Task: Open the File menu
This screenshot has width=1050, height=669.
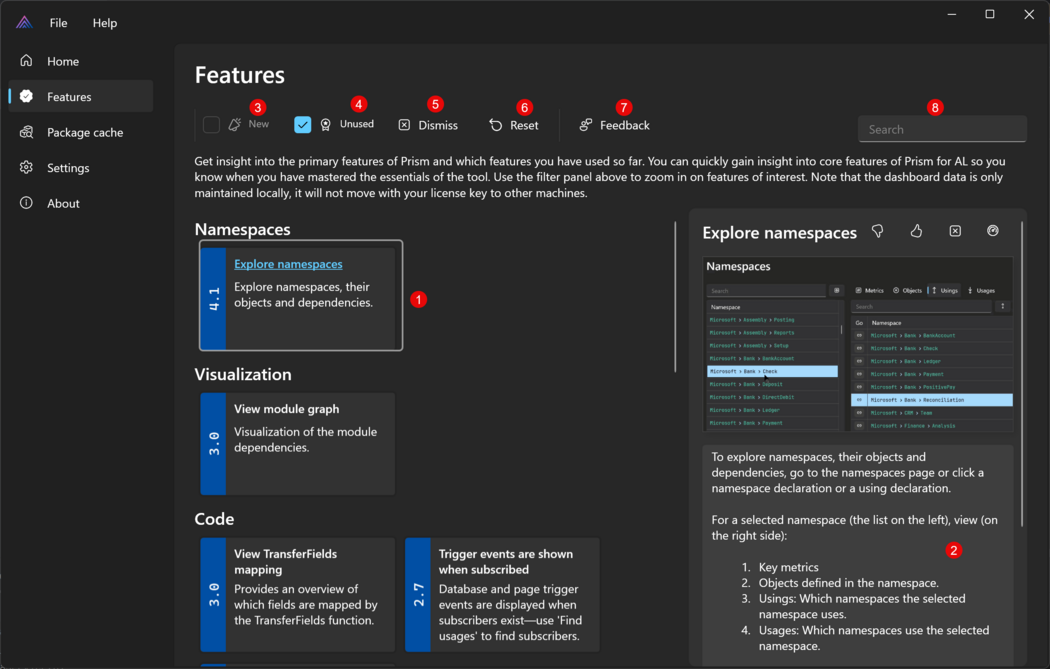Action: coord(59,23)
